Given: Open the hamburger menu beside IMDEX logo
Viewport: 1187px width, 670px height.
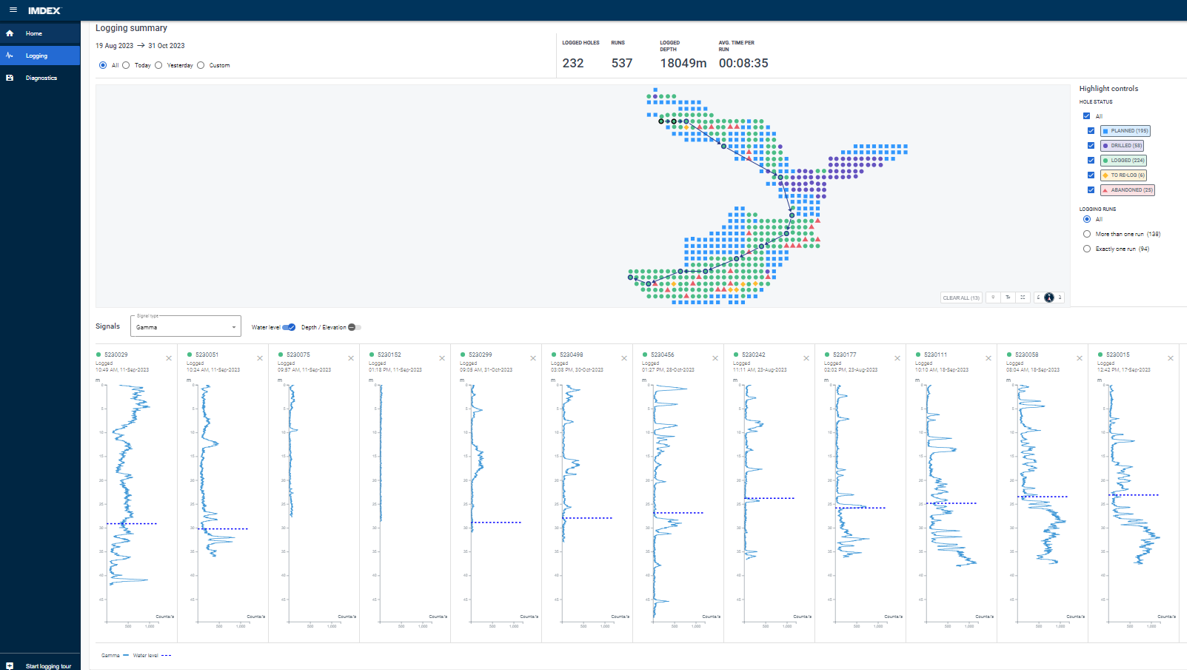Looking at the screenshot, I should (x=13, y=10).
